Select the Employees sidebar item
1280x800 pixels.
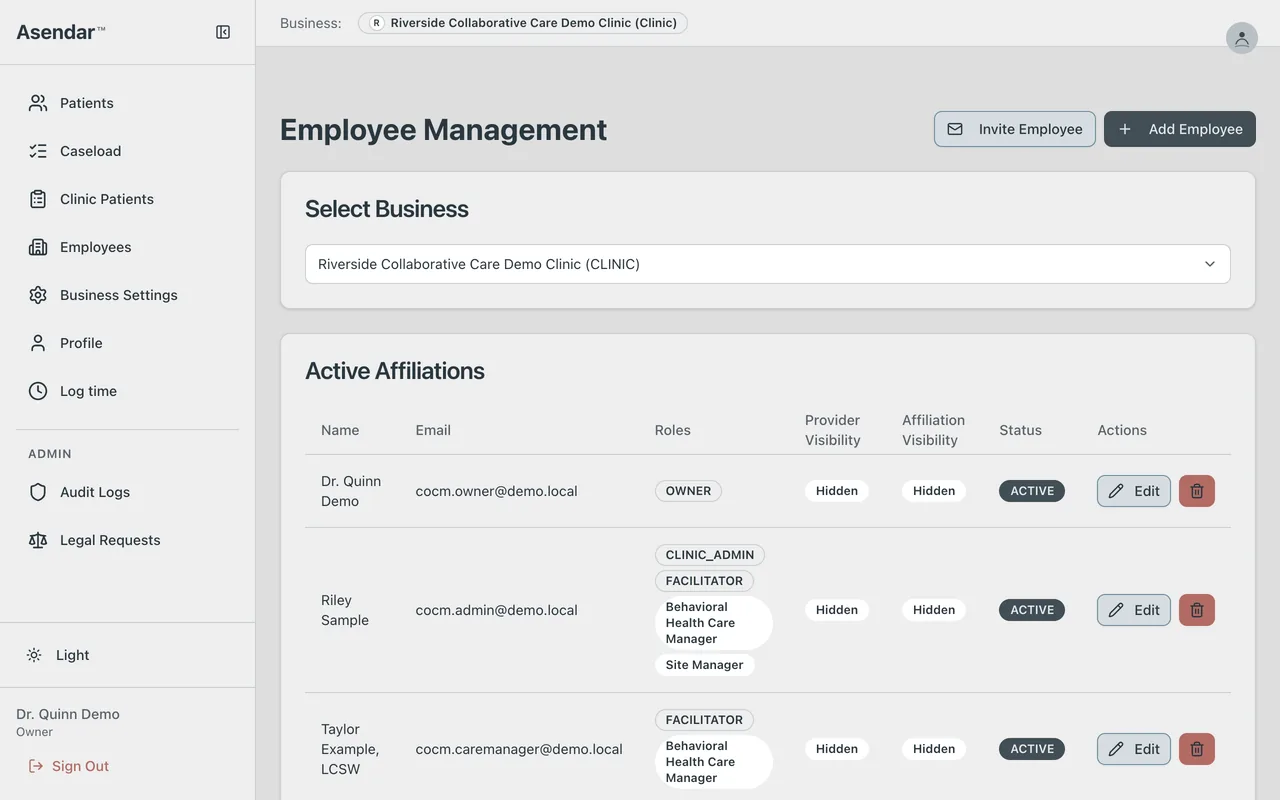pos(127,247)
